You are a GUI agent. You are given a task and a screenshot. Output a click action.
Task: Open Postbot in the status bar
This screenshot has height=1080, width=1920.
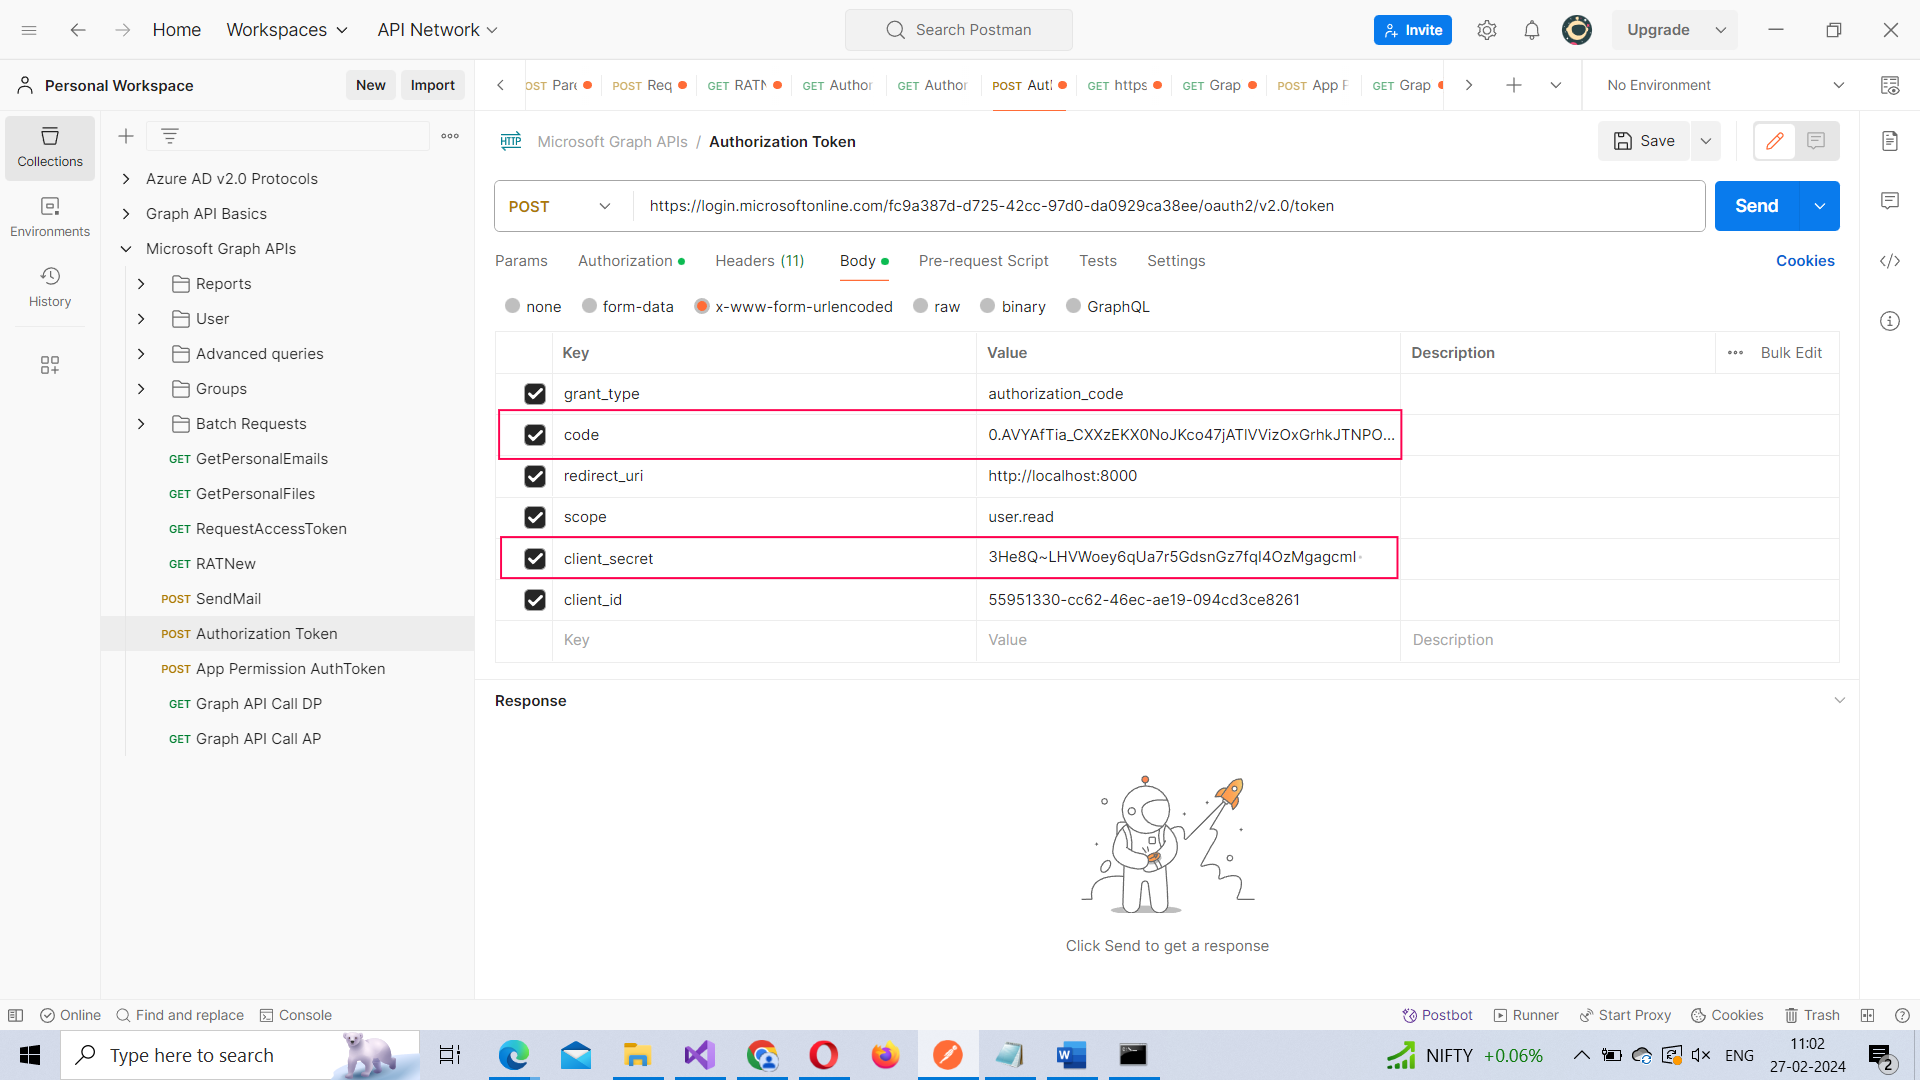click(1437, 1015)
